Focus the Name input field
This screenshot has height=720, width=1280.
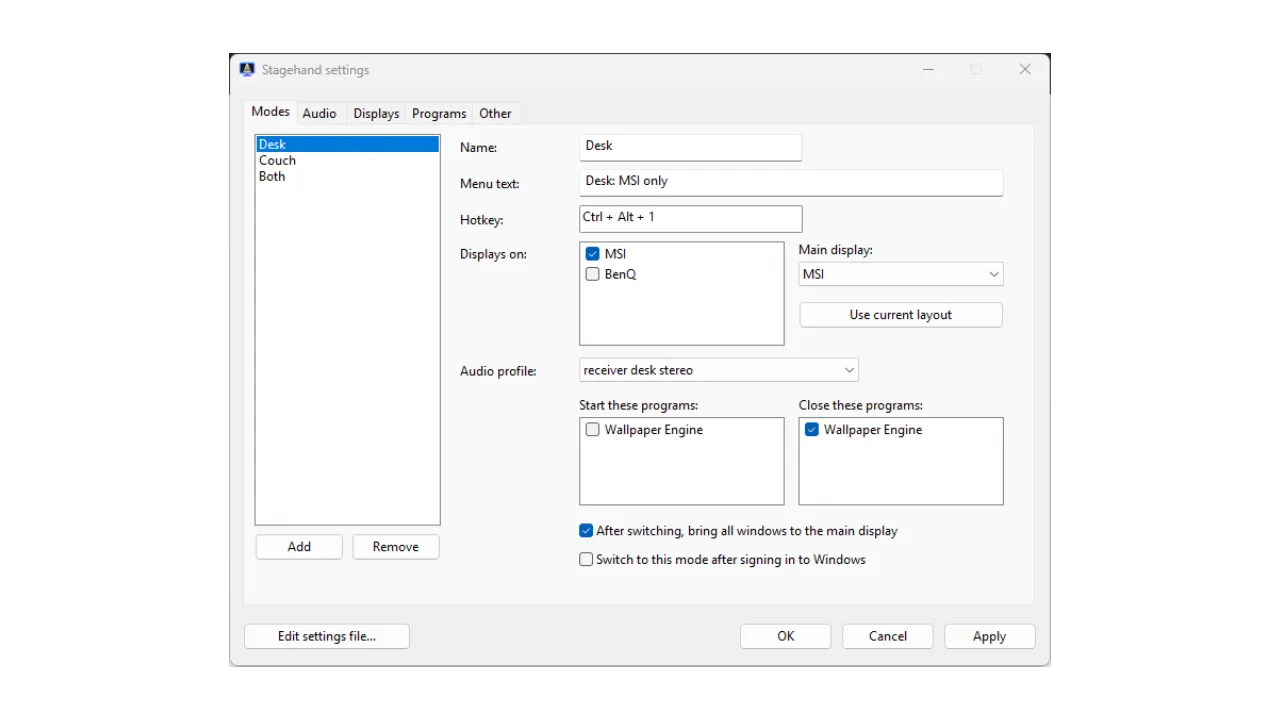[691, 147]
